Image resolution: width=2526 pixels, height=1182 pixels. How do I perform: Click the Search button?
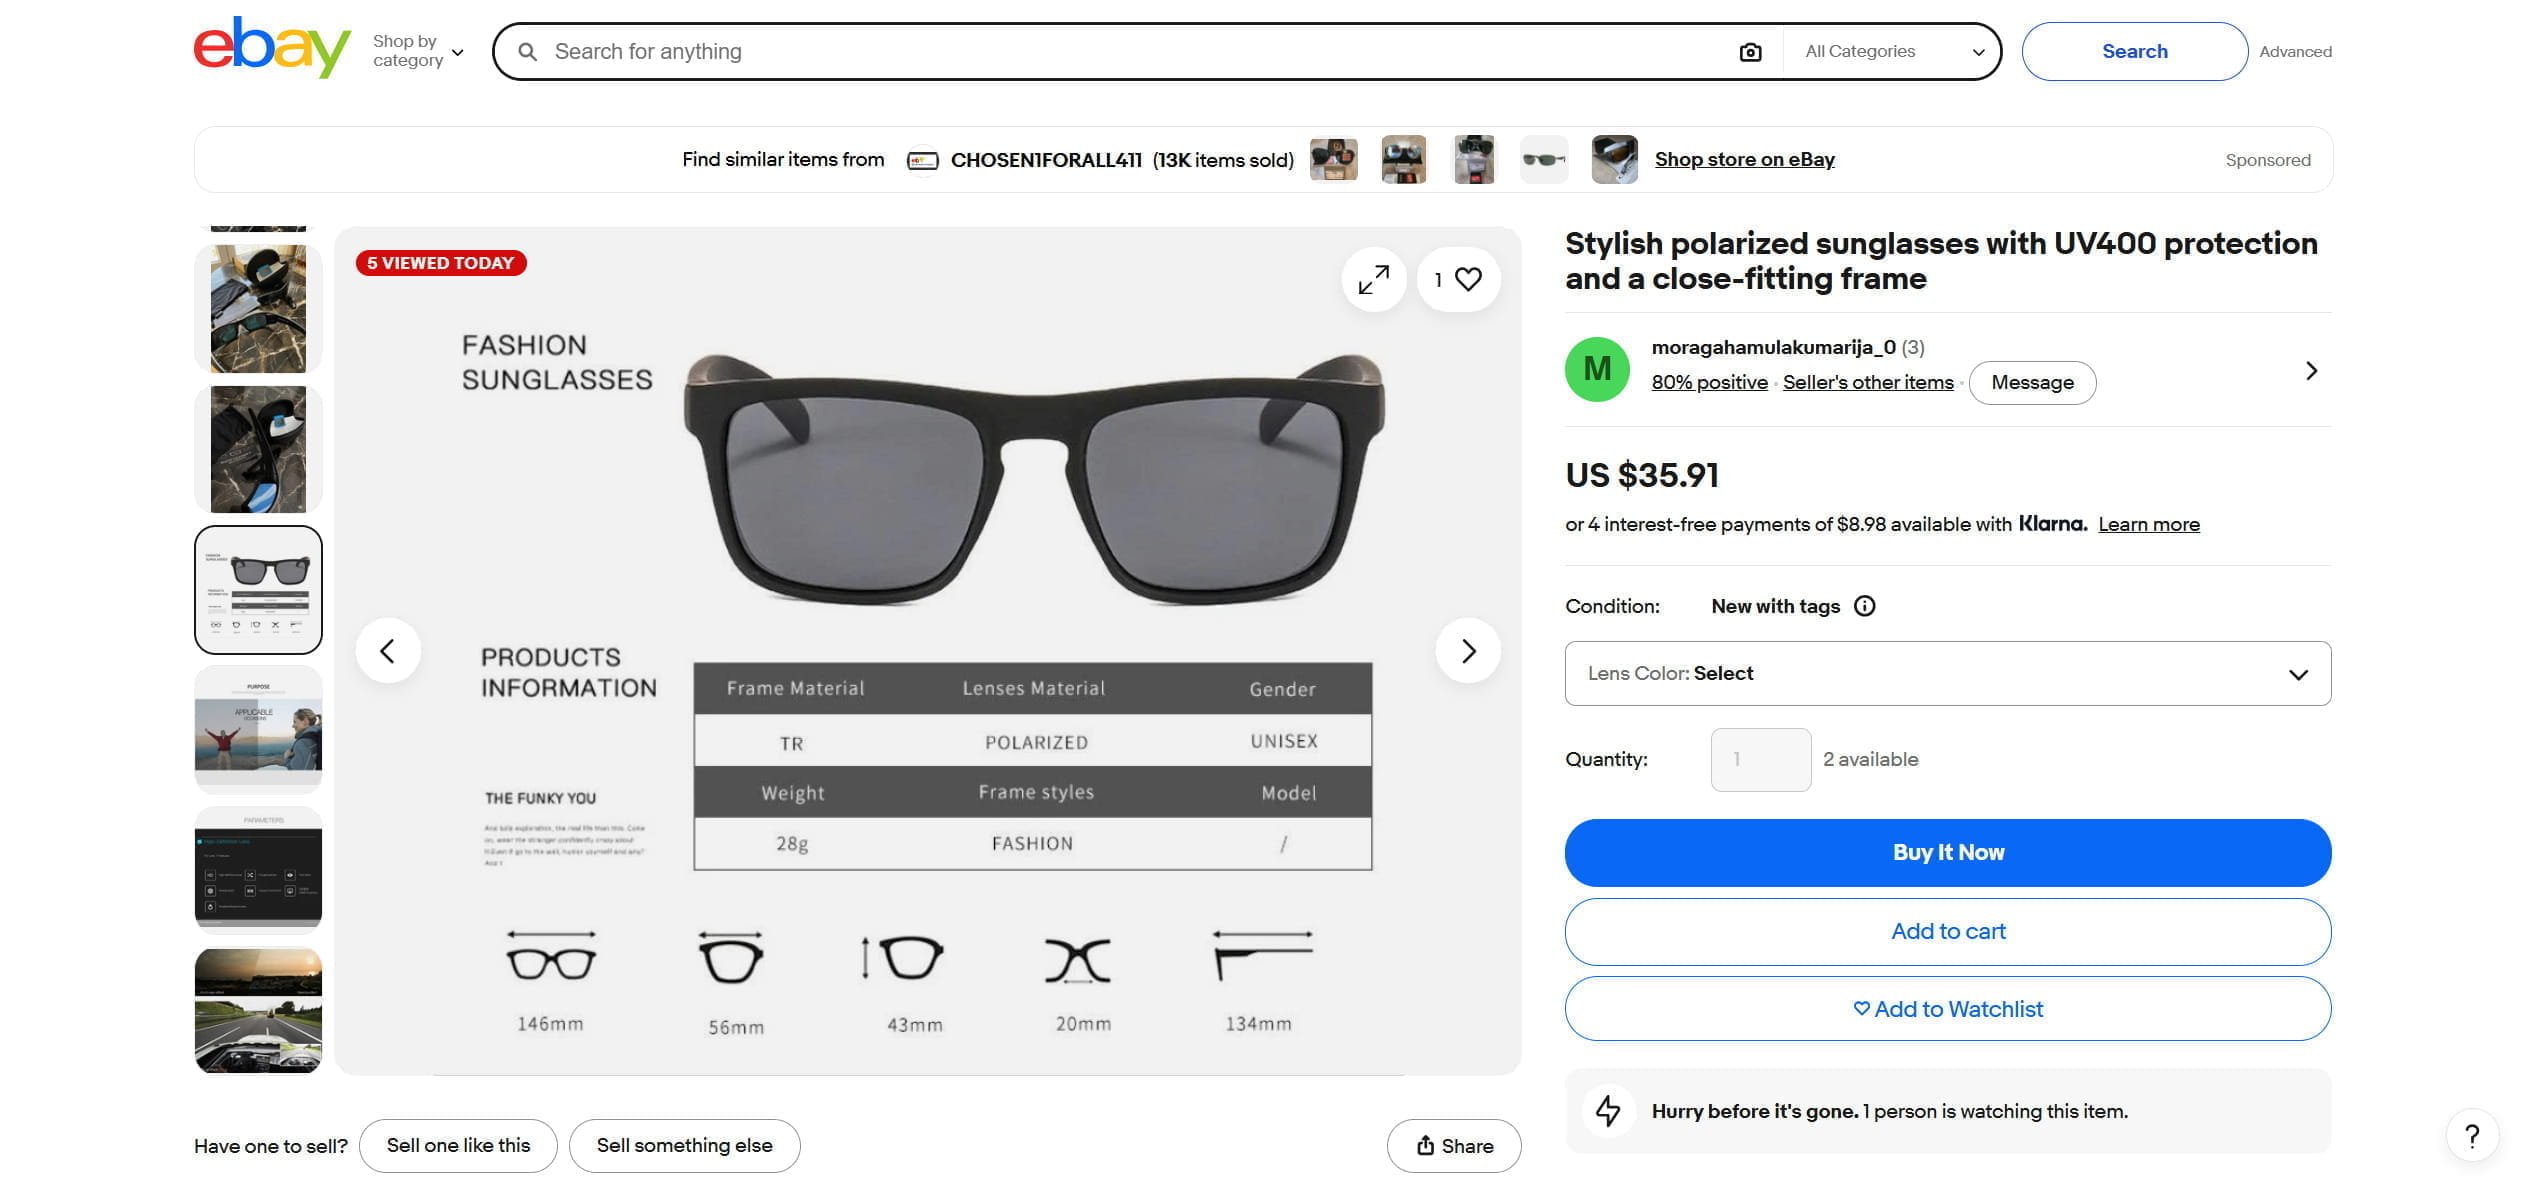point(2134,51)
